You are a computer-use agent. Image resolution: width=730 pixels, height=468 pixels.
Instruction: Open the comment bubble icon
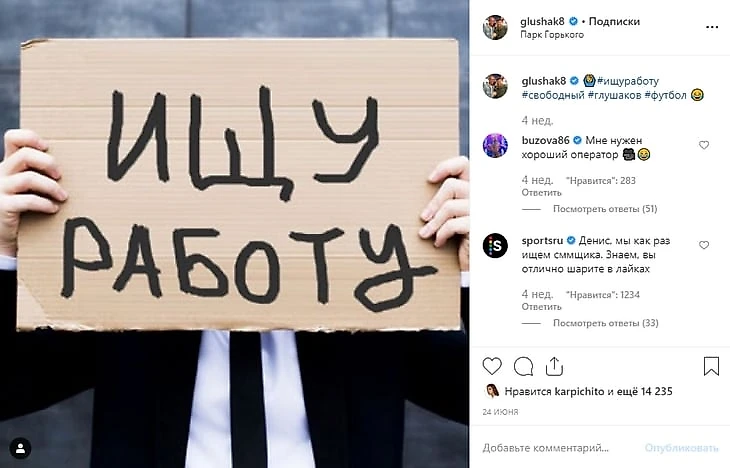[x=523, y=366]
